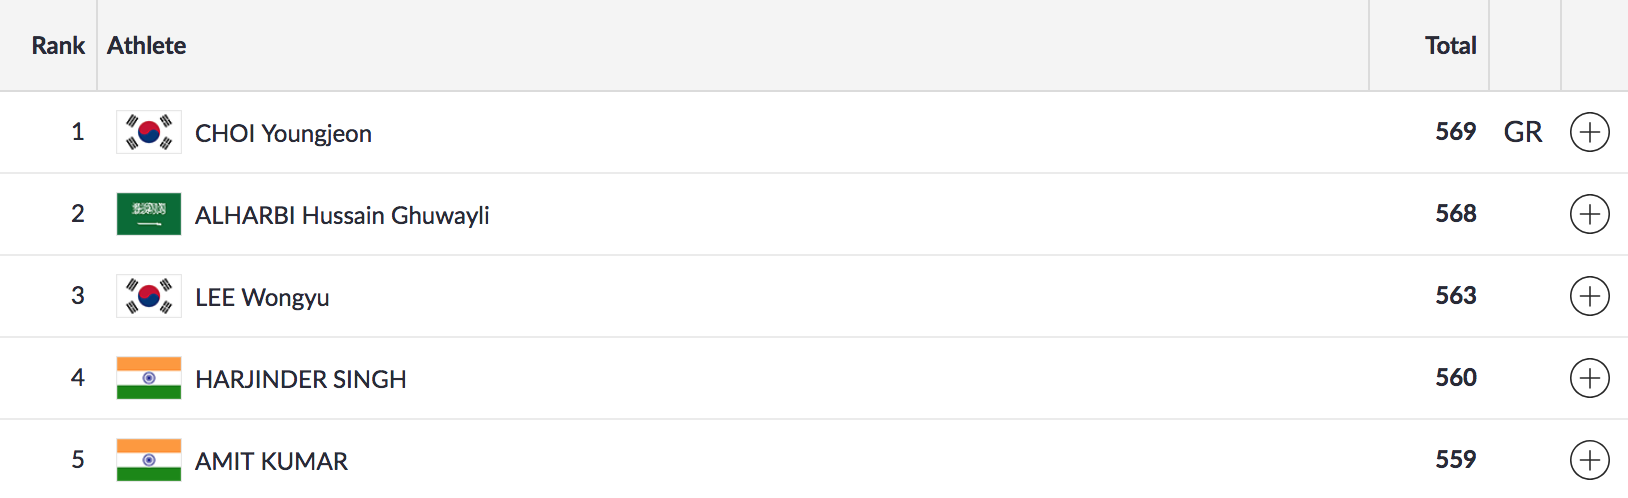
Task: Click South Korea flag beside CHOI Youngjeon
Action: coord(149,132)
